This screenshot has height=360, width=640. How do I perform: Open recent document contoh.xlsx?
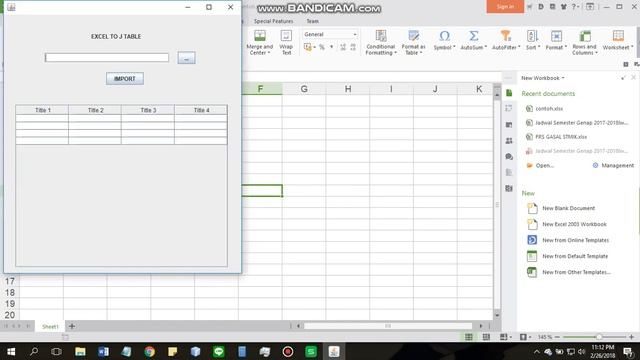(549, 109)
